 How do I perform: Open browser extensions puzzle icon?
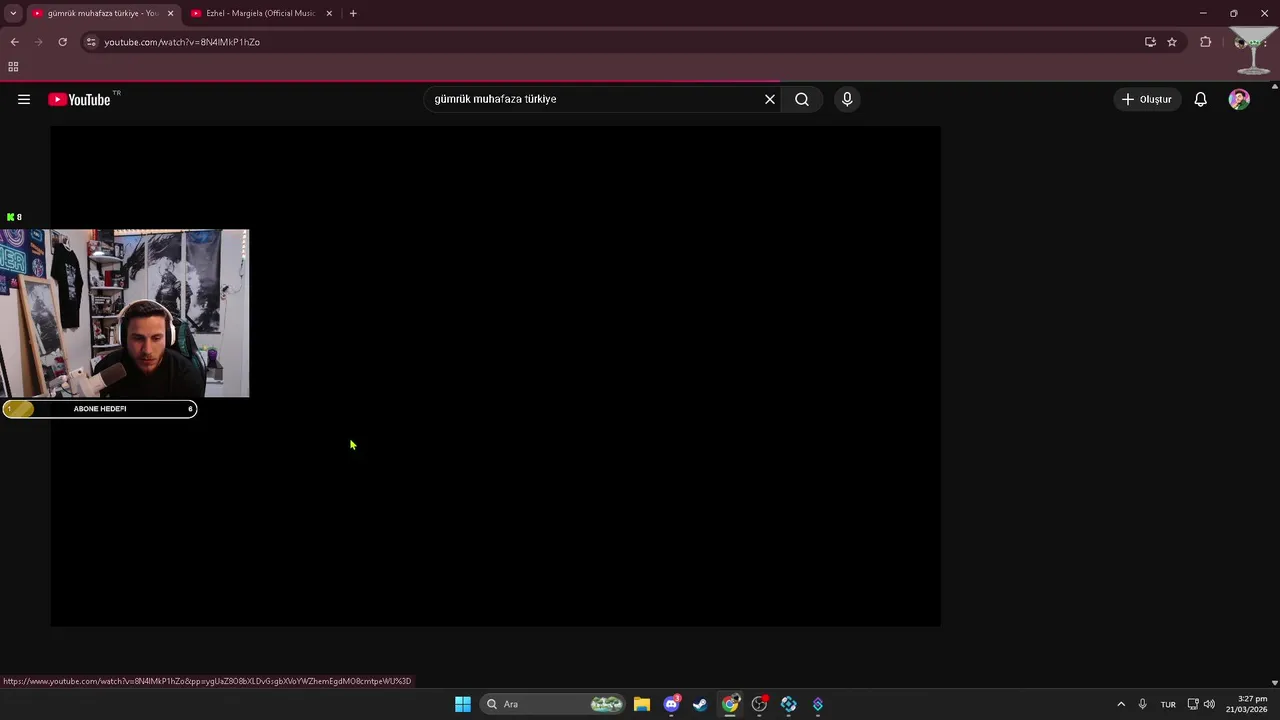click(1205, 42)
